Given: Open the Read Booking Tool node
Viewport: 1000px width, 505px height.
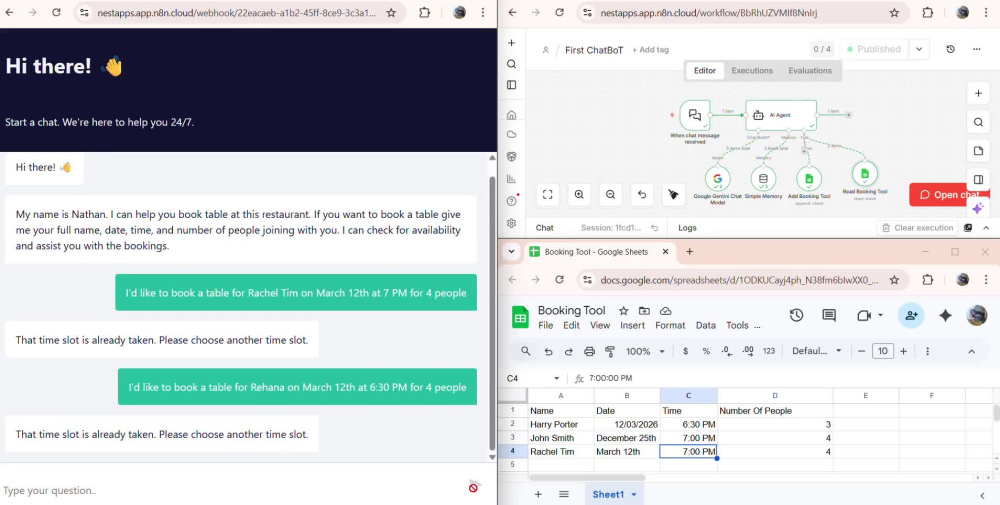Looking at the screenshot, I should pos(865,173).
